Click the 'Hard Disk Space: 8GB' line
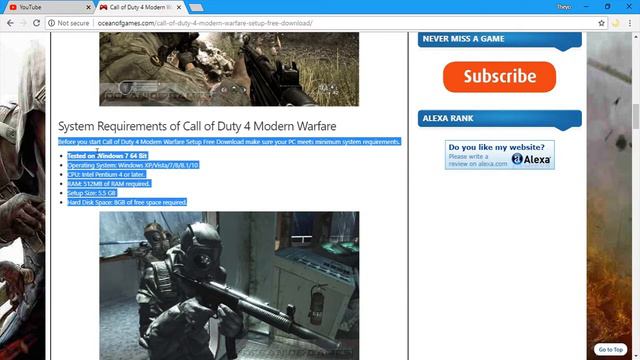Viewport: 640px width, 360px height. [x=127, y=202]
